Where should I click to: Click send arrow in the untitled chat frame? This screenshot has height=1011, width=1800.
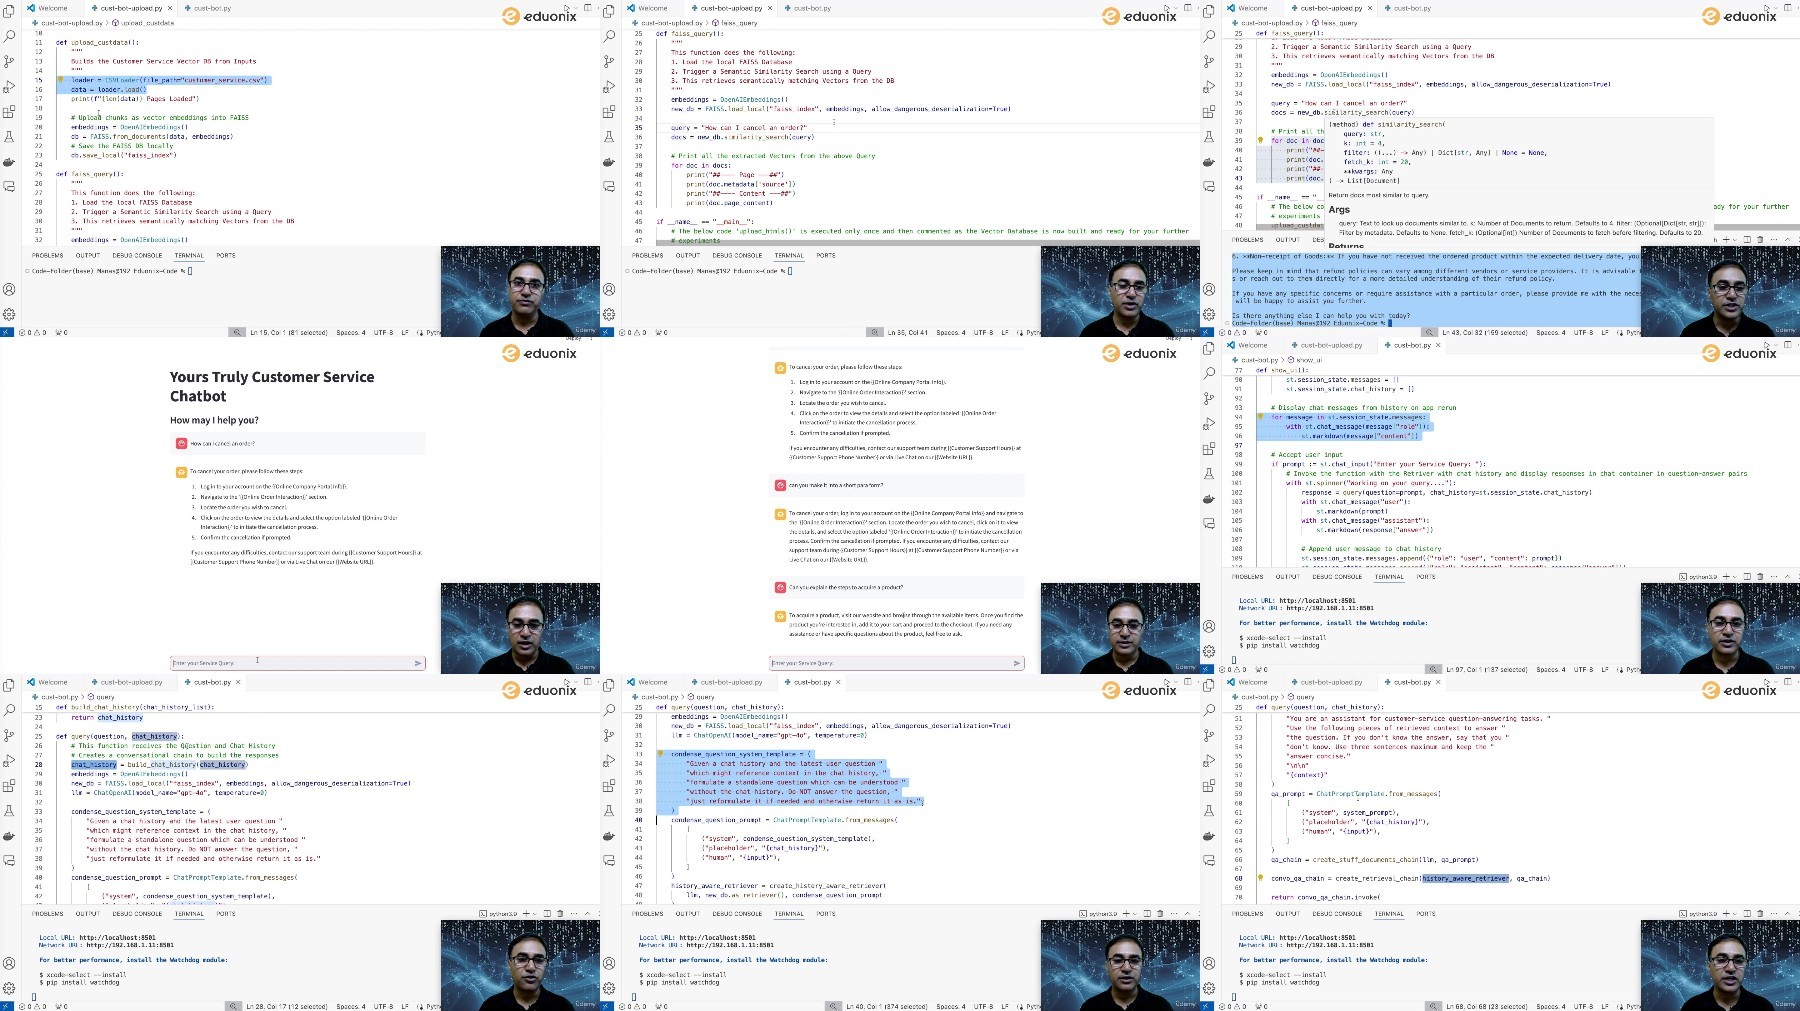coord(1017,663)
